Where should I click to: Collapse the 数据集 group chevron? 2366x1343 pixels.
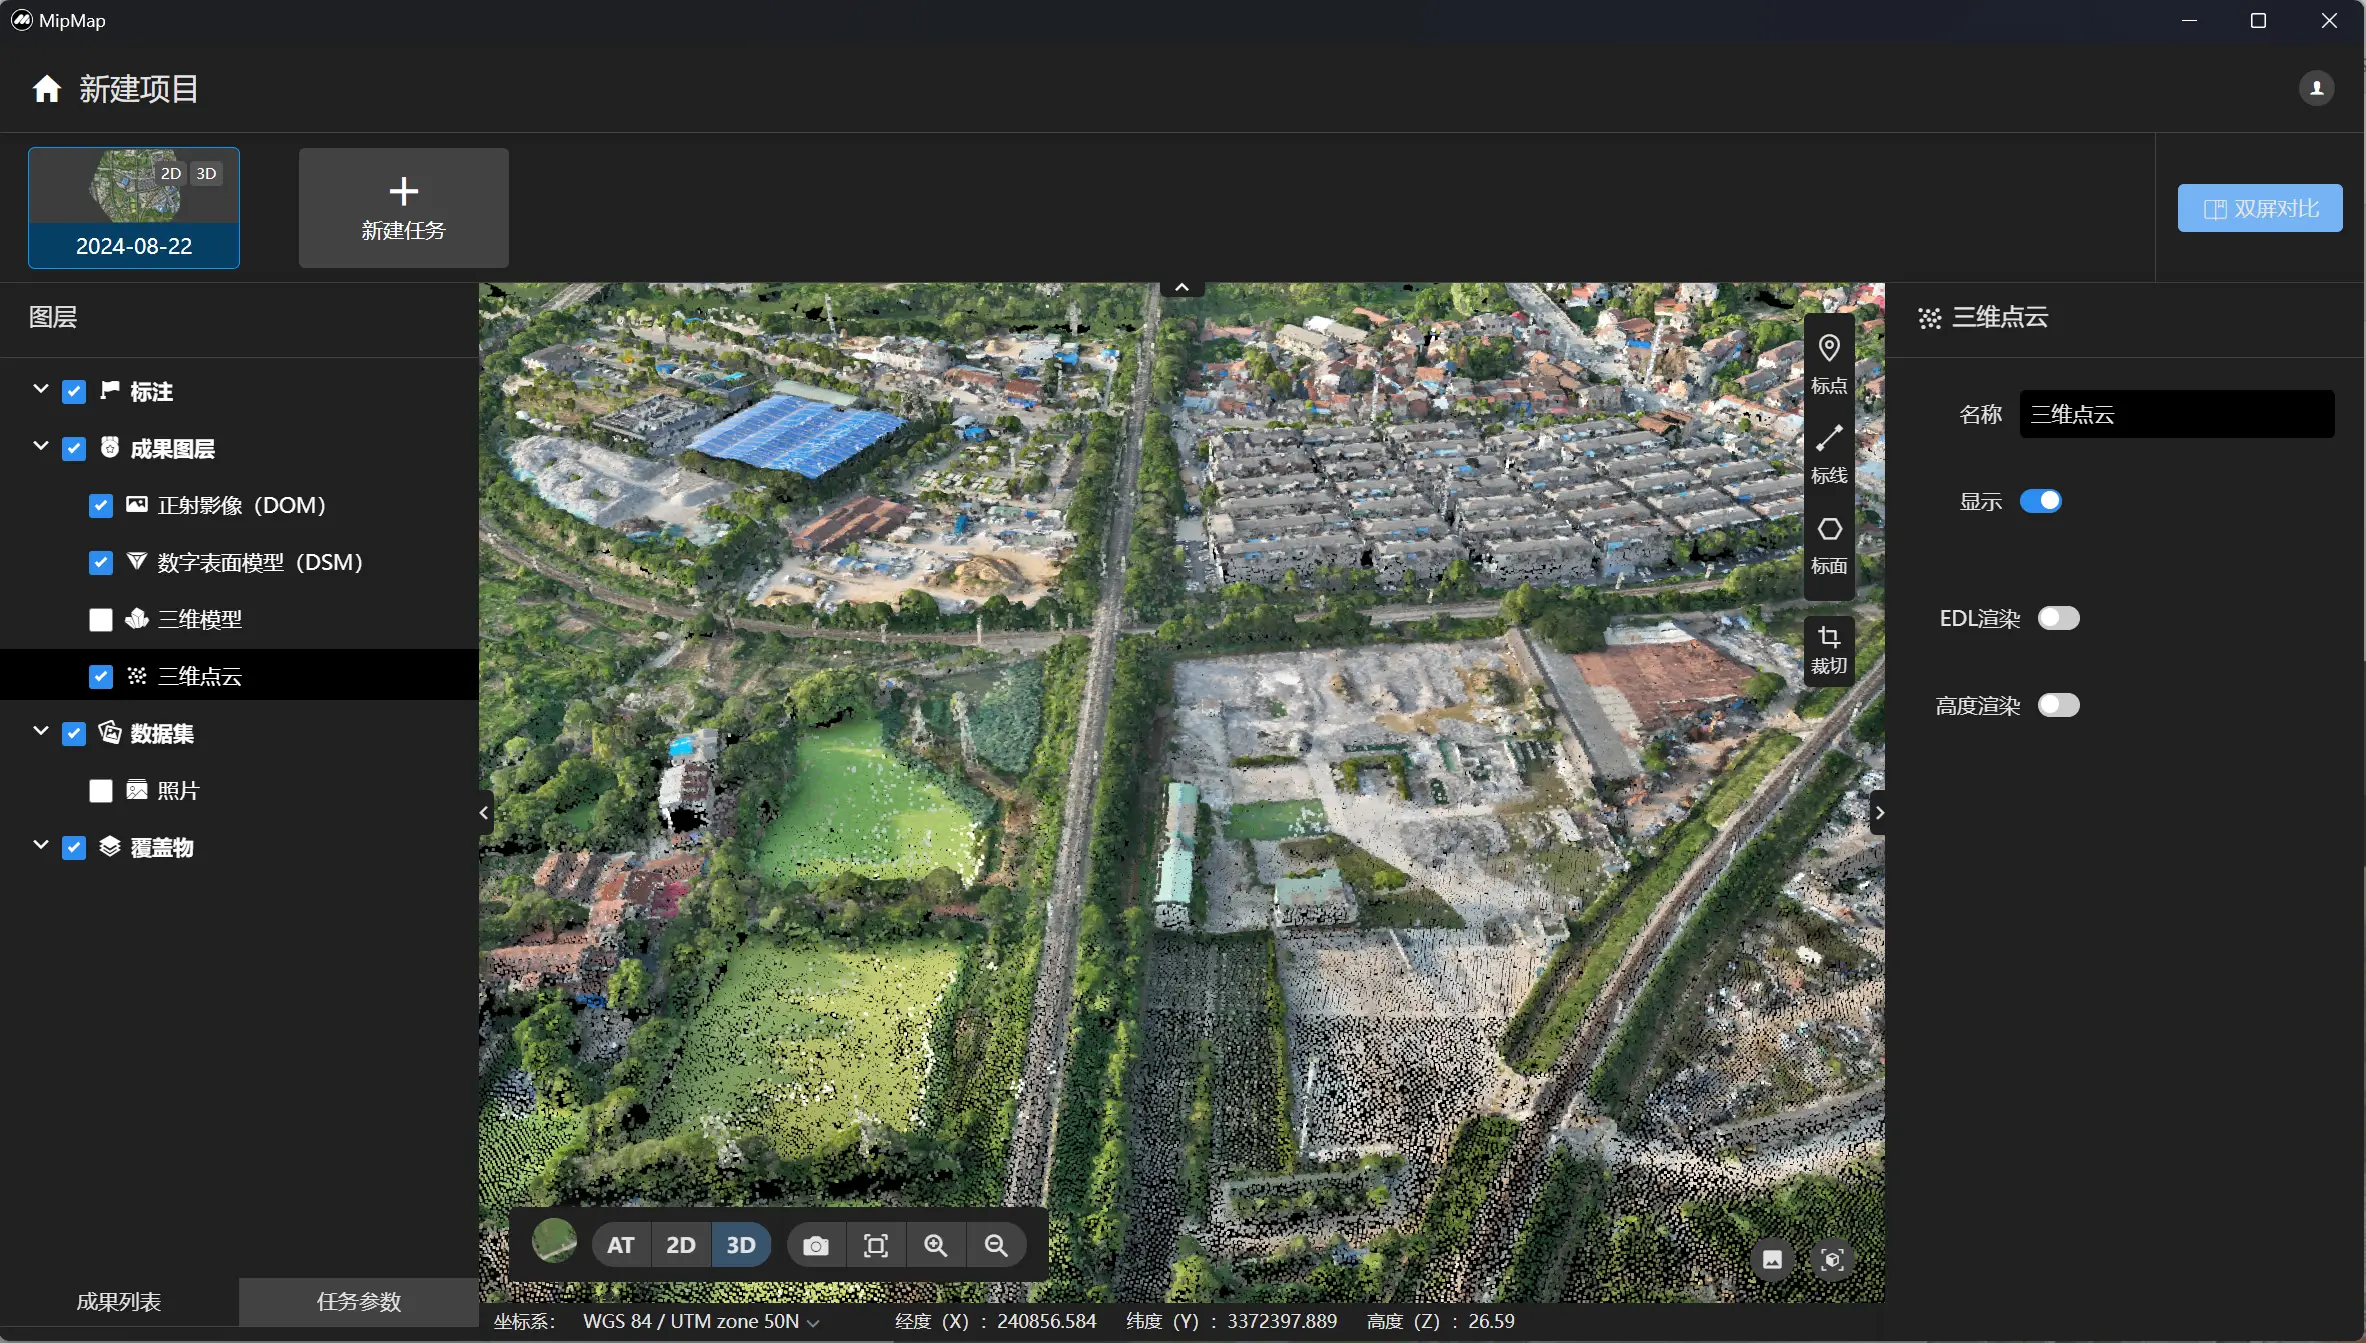[41, 732]
